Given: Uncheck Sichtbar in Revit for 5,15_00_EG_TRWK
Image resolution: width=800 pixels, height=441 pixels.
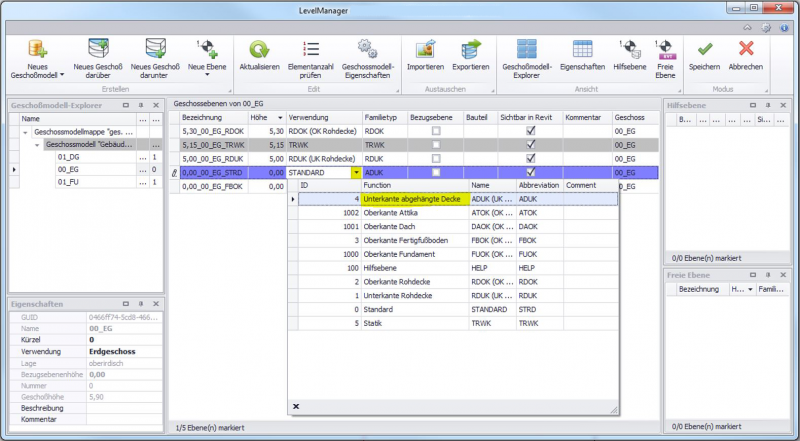Looking at the screenshot, I should click(531, 145).
